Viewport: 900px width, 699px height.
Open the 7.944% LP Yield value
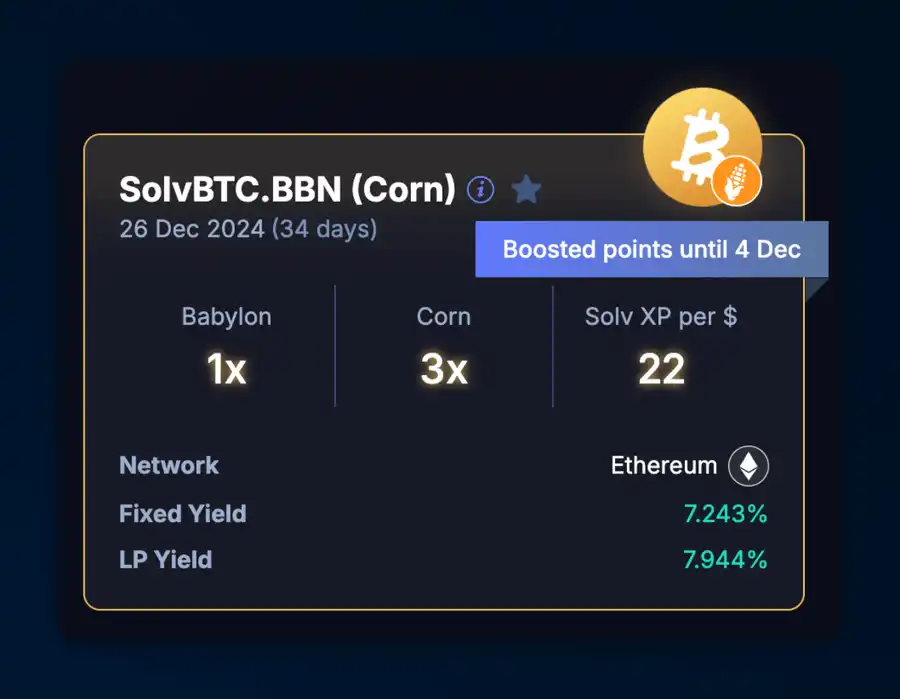click(x=725, y=560)
